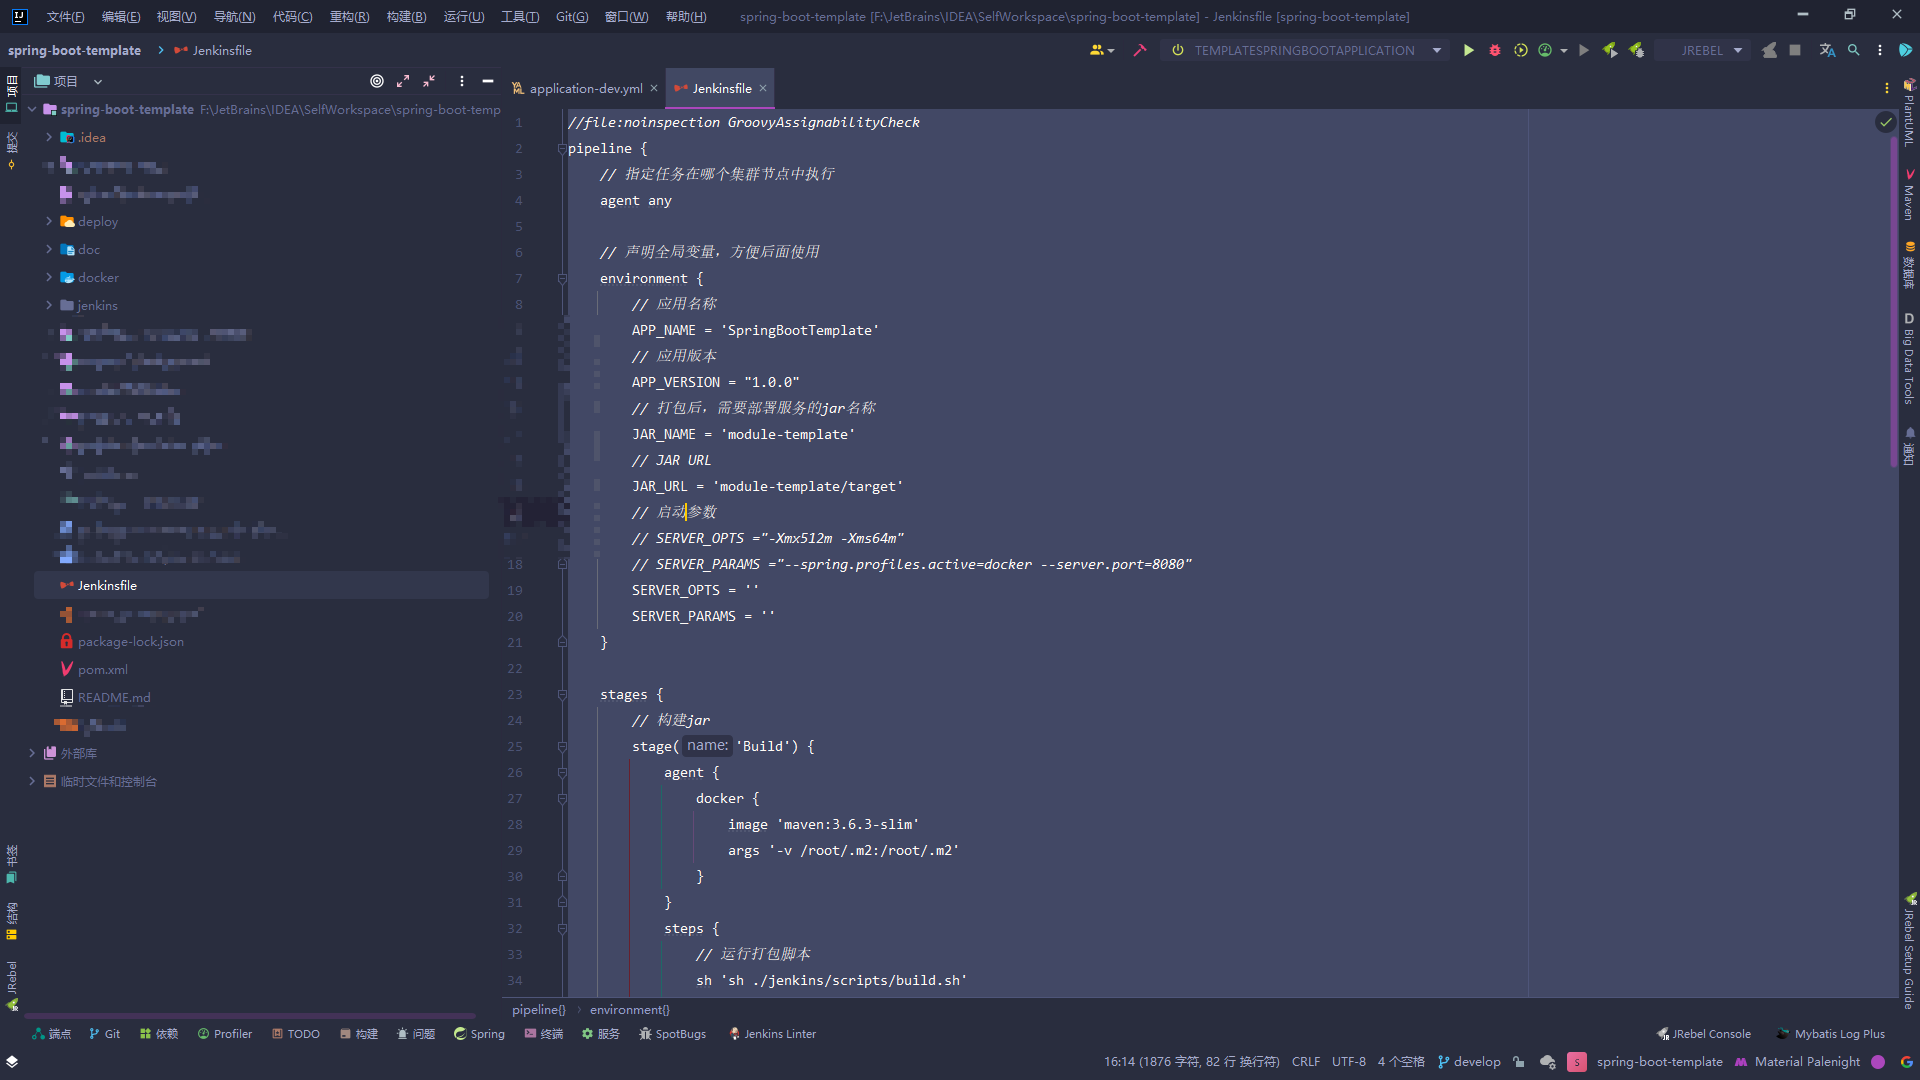Fold the stages block at line 23

pyautogui.click(x=562, y=694)
